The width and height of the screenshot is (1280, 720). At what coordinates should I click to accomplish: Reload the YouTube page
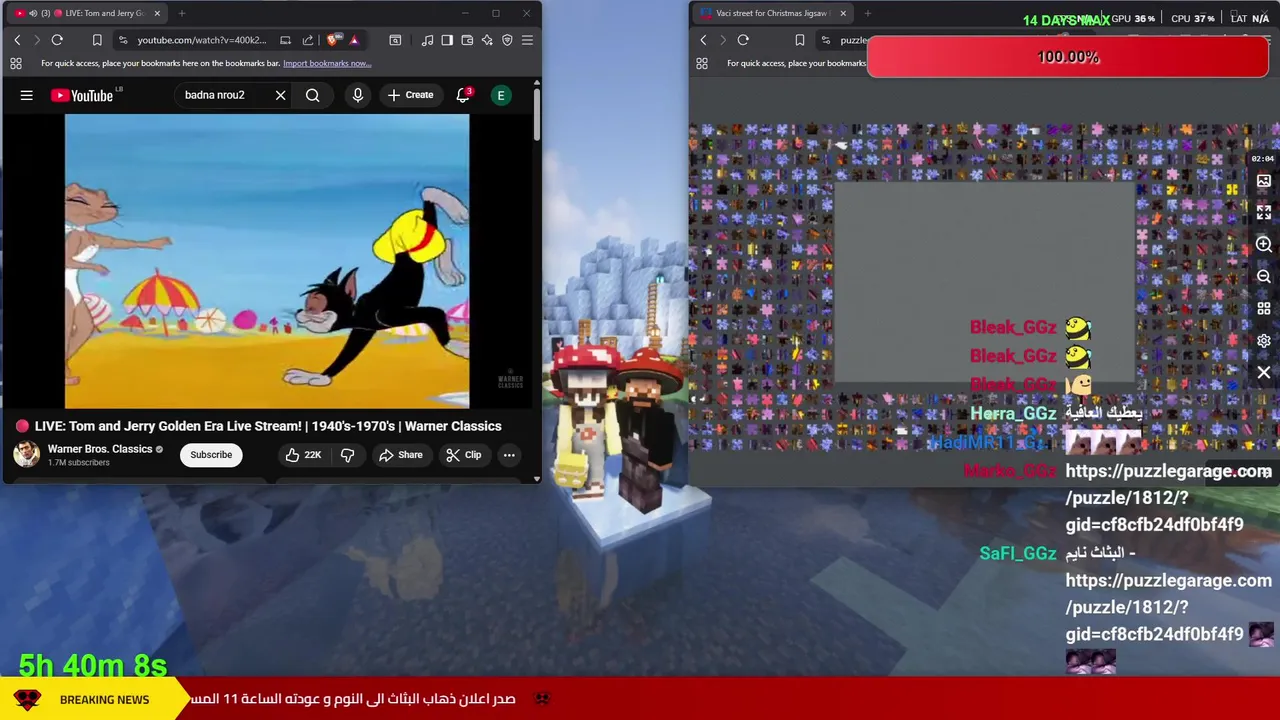coord(57,40)
